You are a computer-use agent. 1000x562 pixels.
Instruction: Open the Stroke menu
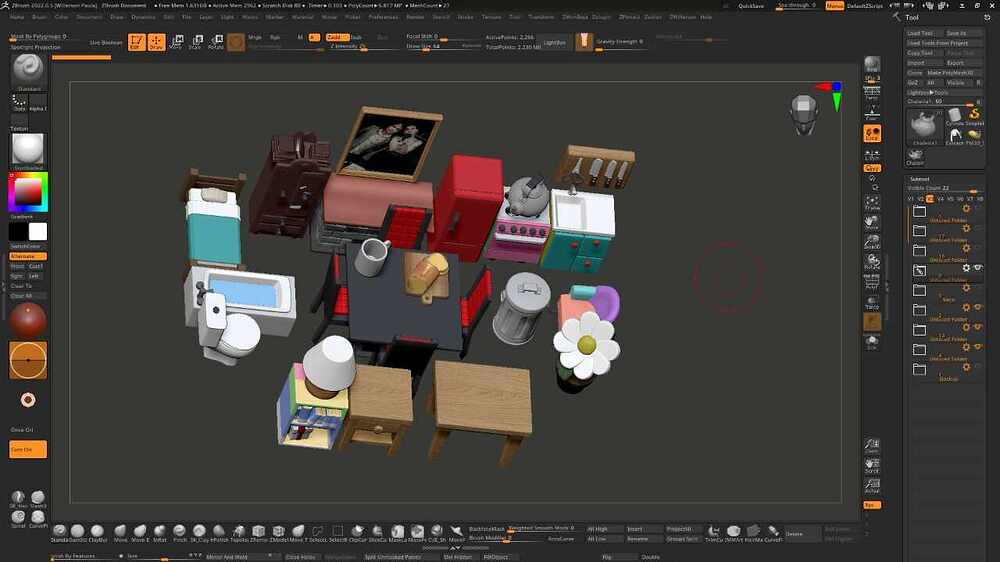466,17
